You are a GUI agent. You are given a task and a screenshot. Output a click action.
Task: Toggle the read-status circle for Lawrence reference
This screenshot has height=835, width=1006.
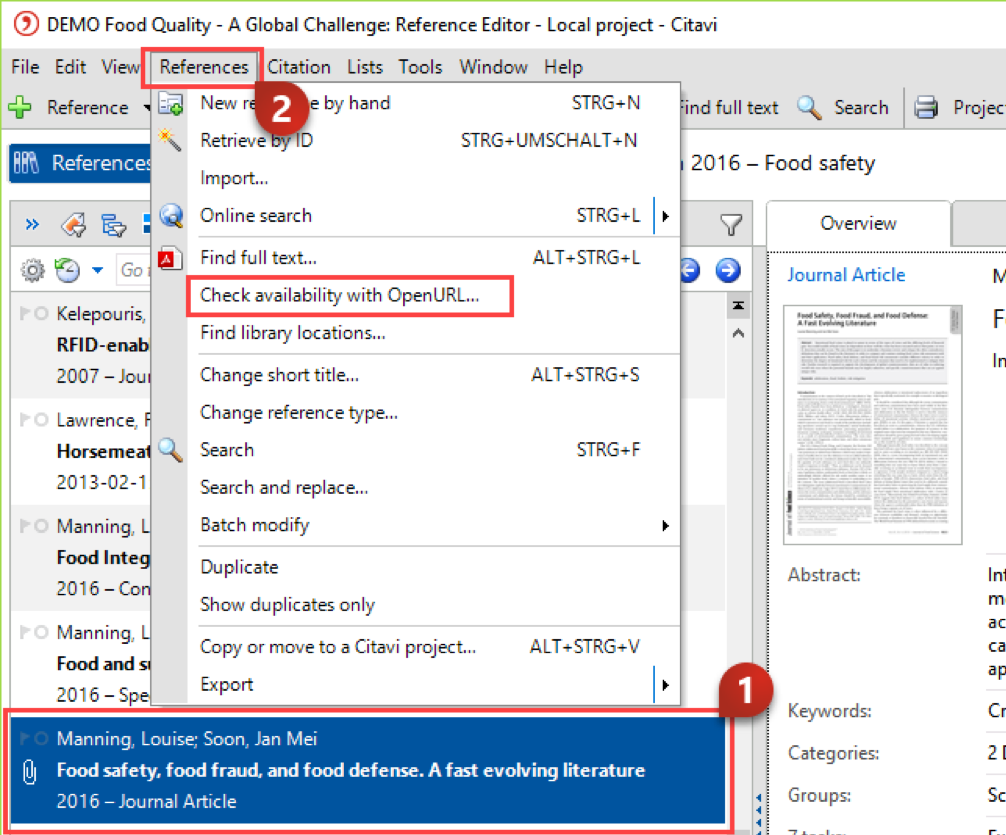[41, 420]
